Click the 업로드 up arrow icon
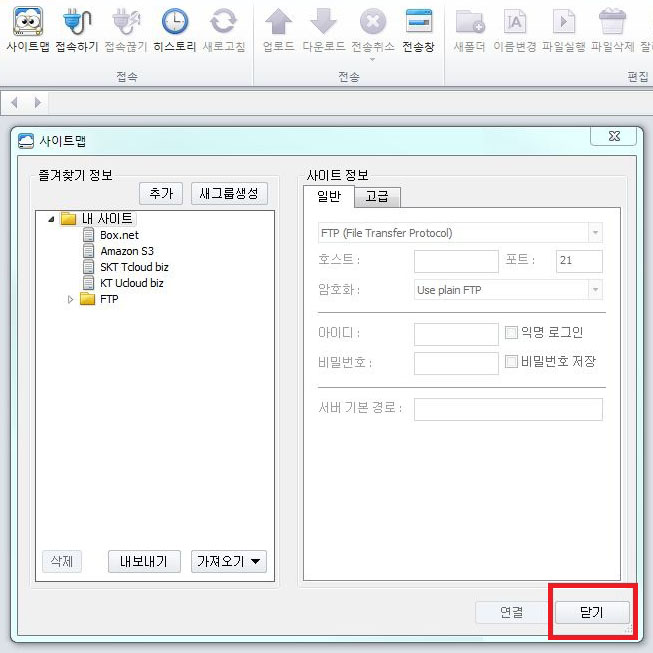 click(279, 22)
